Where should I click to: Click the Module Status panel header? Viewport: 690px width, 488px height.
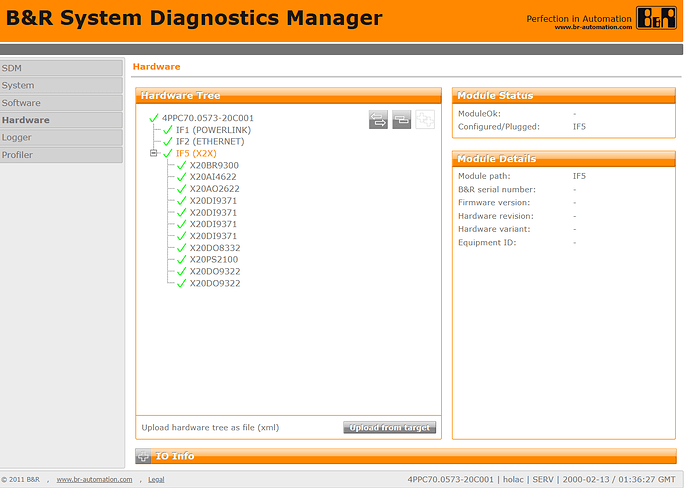[564, 95]
